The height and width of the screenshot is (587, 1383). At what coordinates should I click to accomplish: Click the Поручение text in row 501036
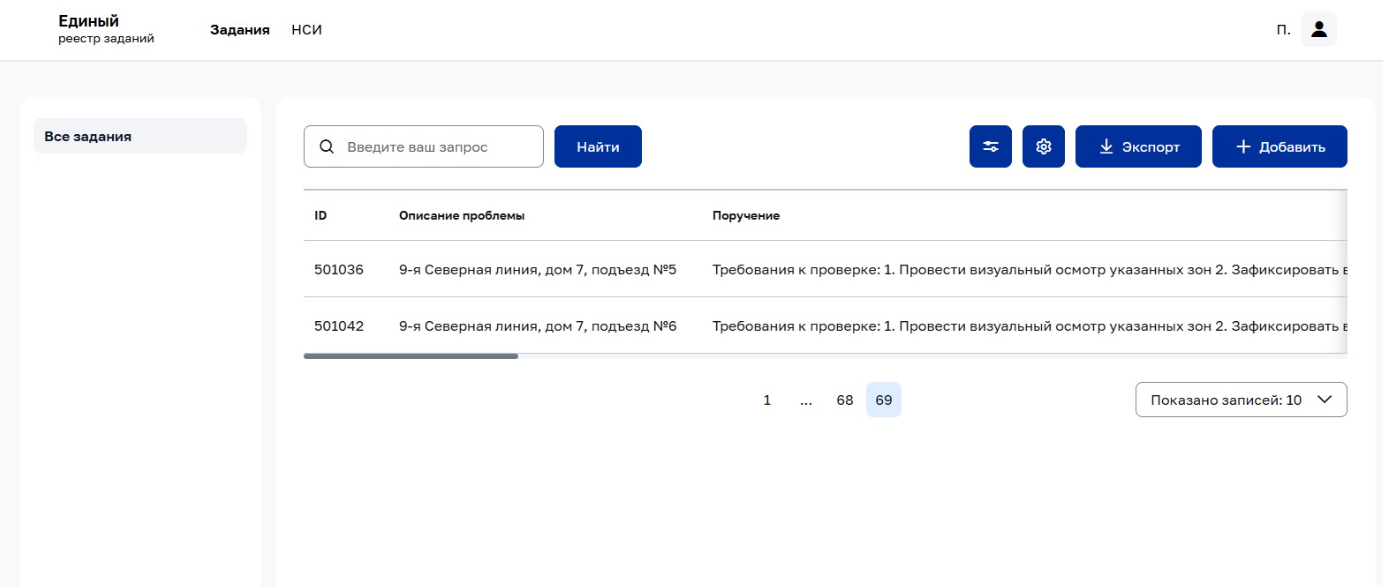point(1029,269)
